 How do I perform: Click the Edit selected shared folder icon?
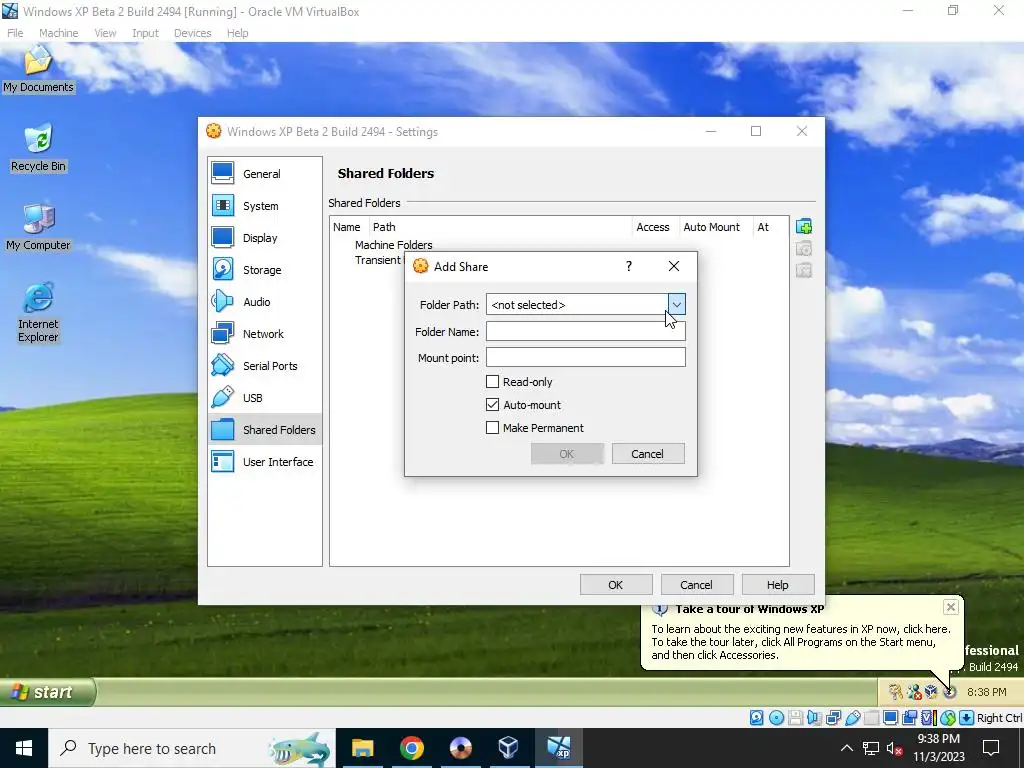pos(804,248)
